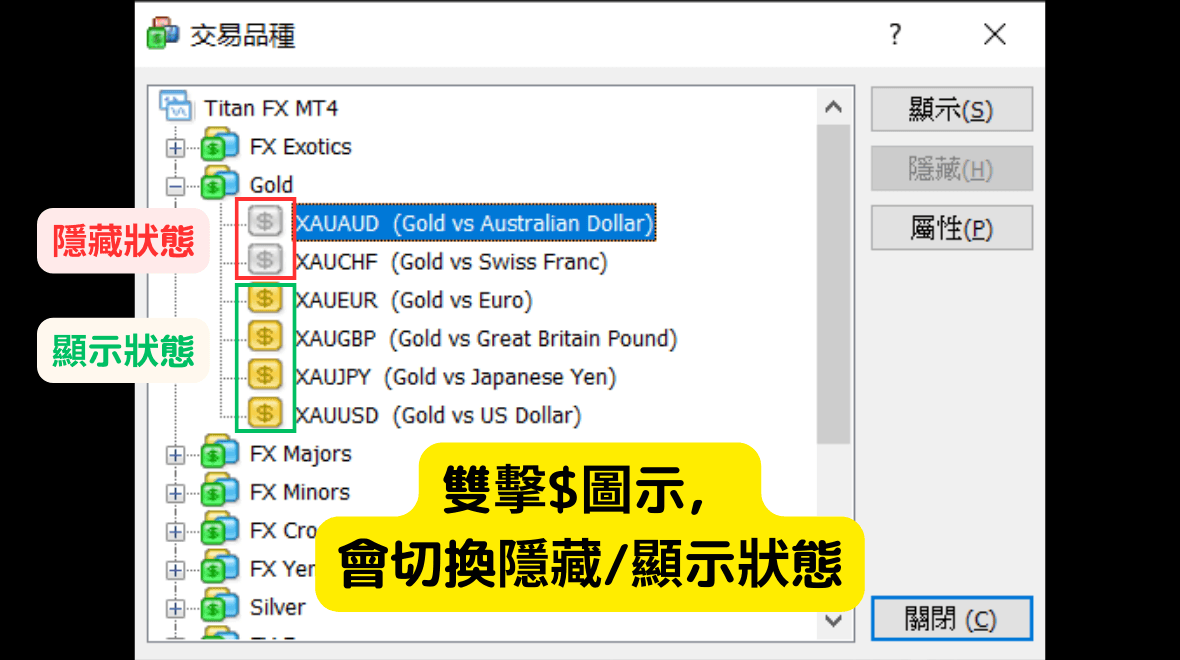1180x660 pixels.
Task: Click the FX Exotics folder icon
Action: (220, 146)
